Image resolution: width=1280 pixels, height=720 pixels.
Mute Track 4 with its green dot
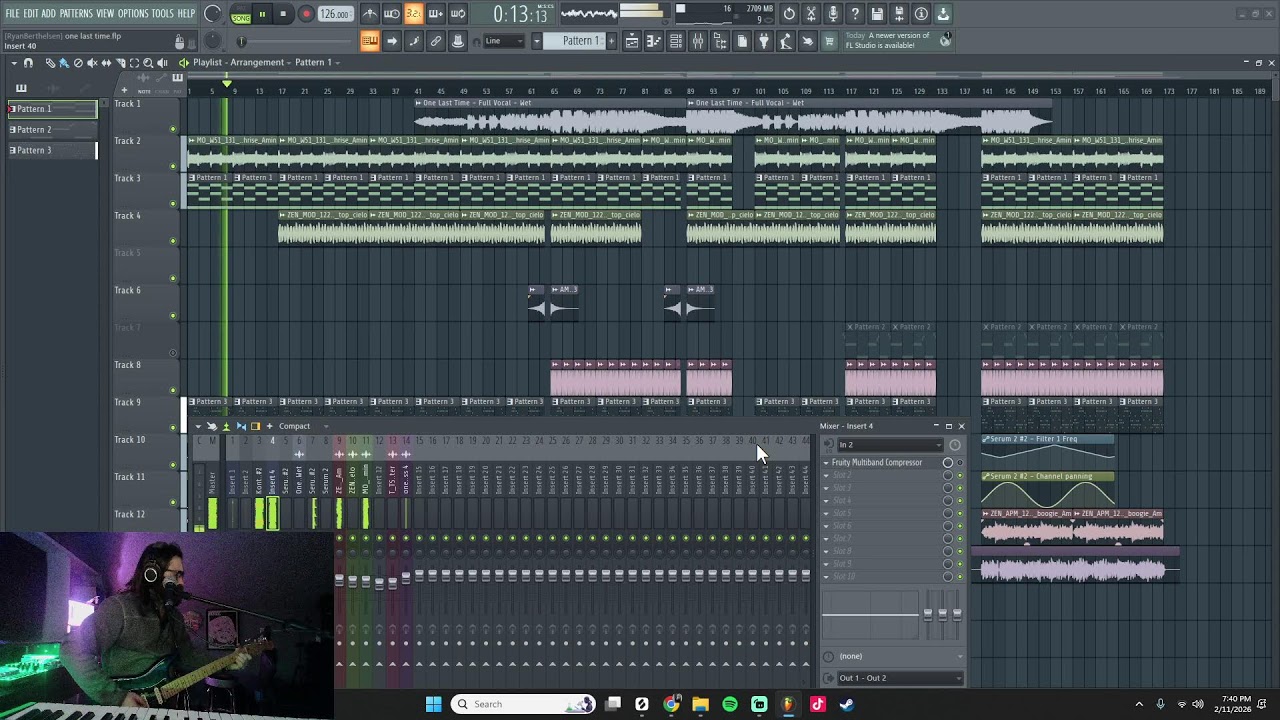click(173, 241)
